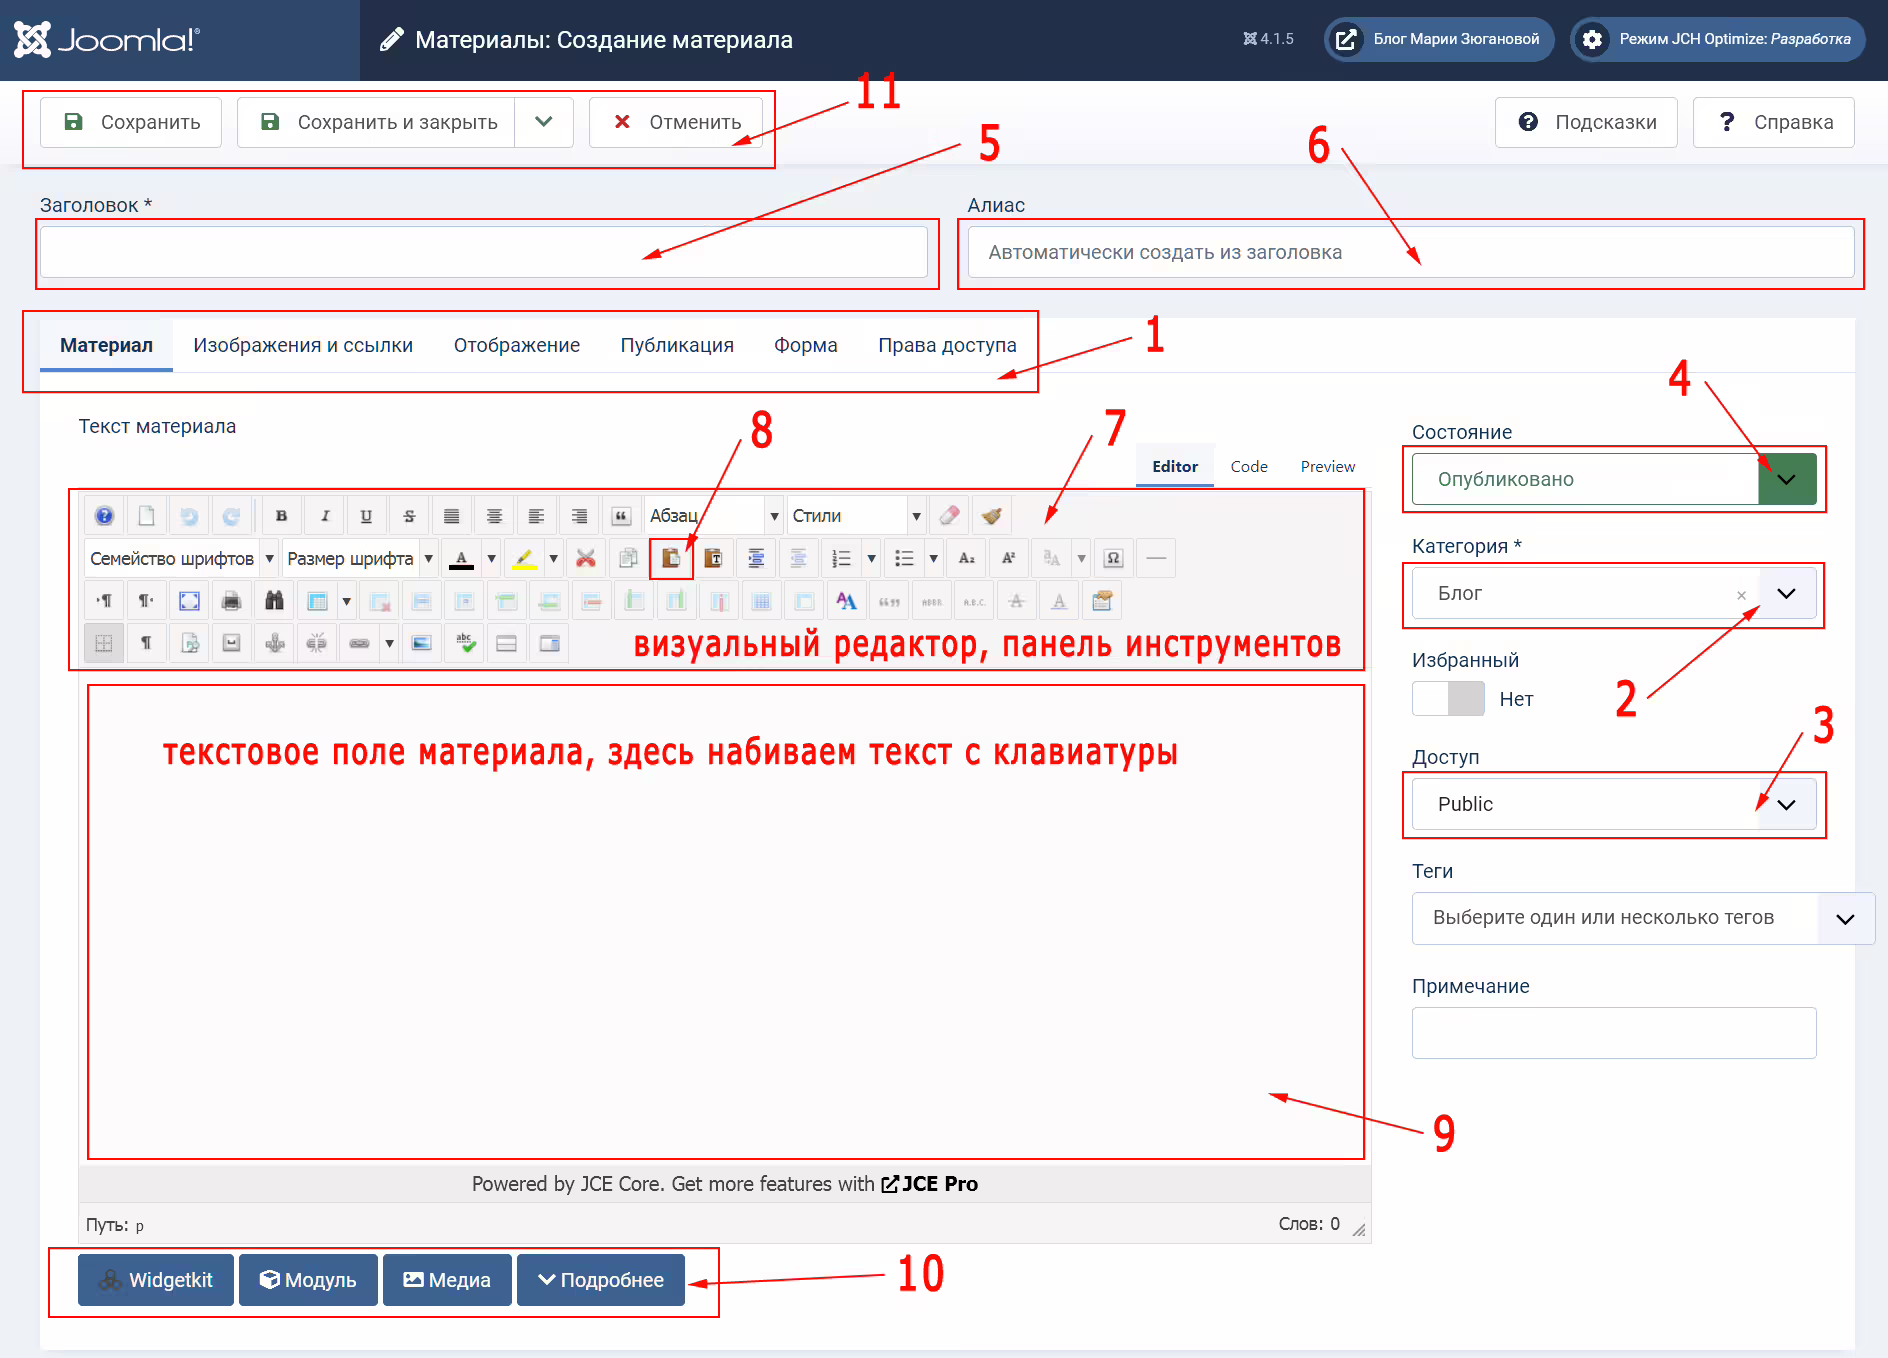This screenshot has width=1888, height=1358.
Task: Toggle italic formatting
Action: pos(324,516)
